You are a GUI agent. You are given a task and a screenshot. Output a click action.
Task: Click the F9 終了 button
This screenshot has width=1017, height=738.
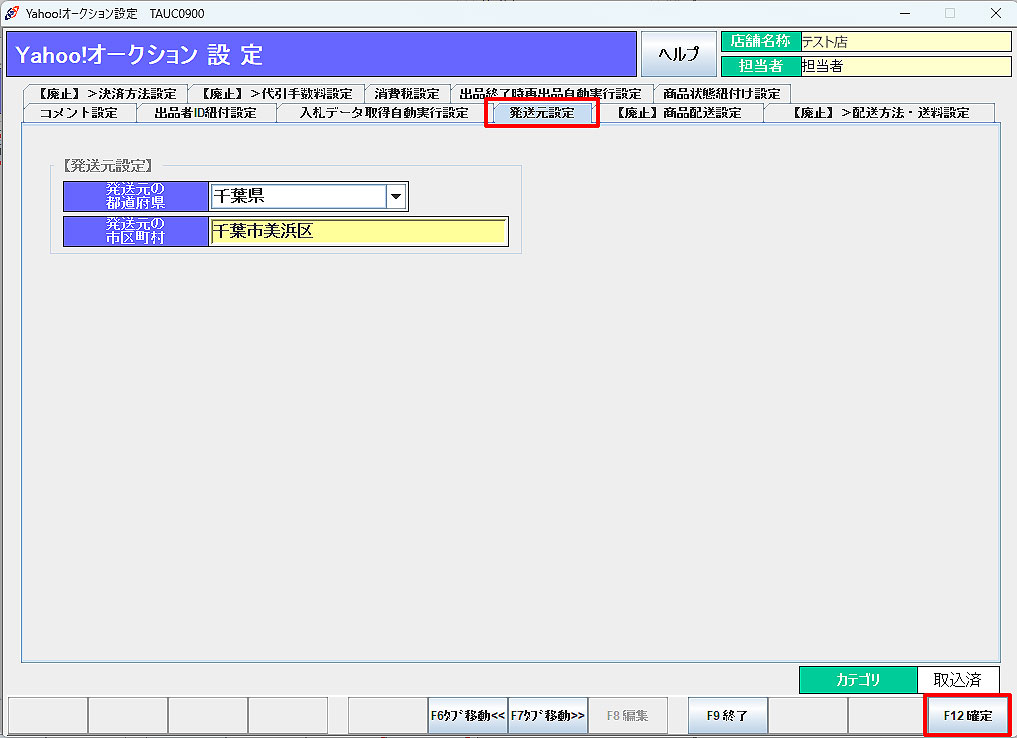point(727,716)
